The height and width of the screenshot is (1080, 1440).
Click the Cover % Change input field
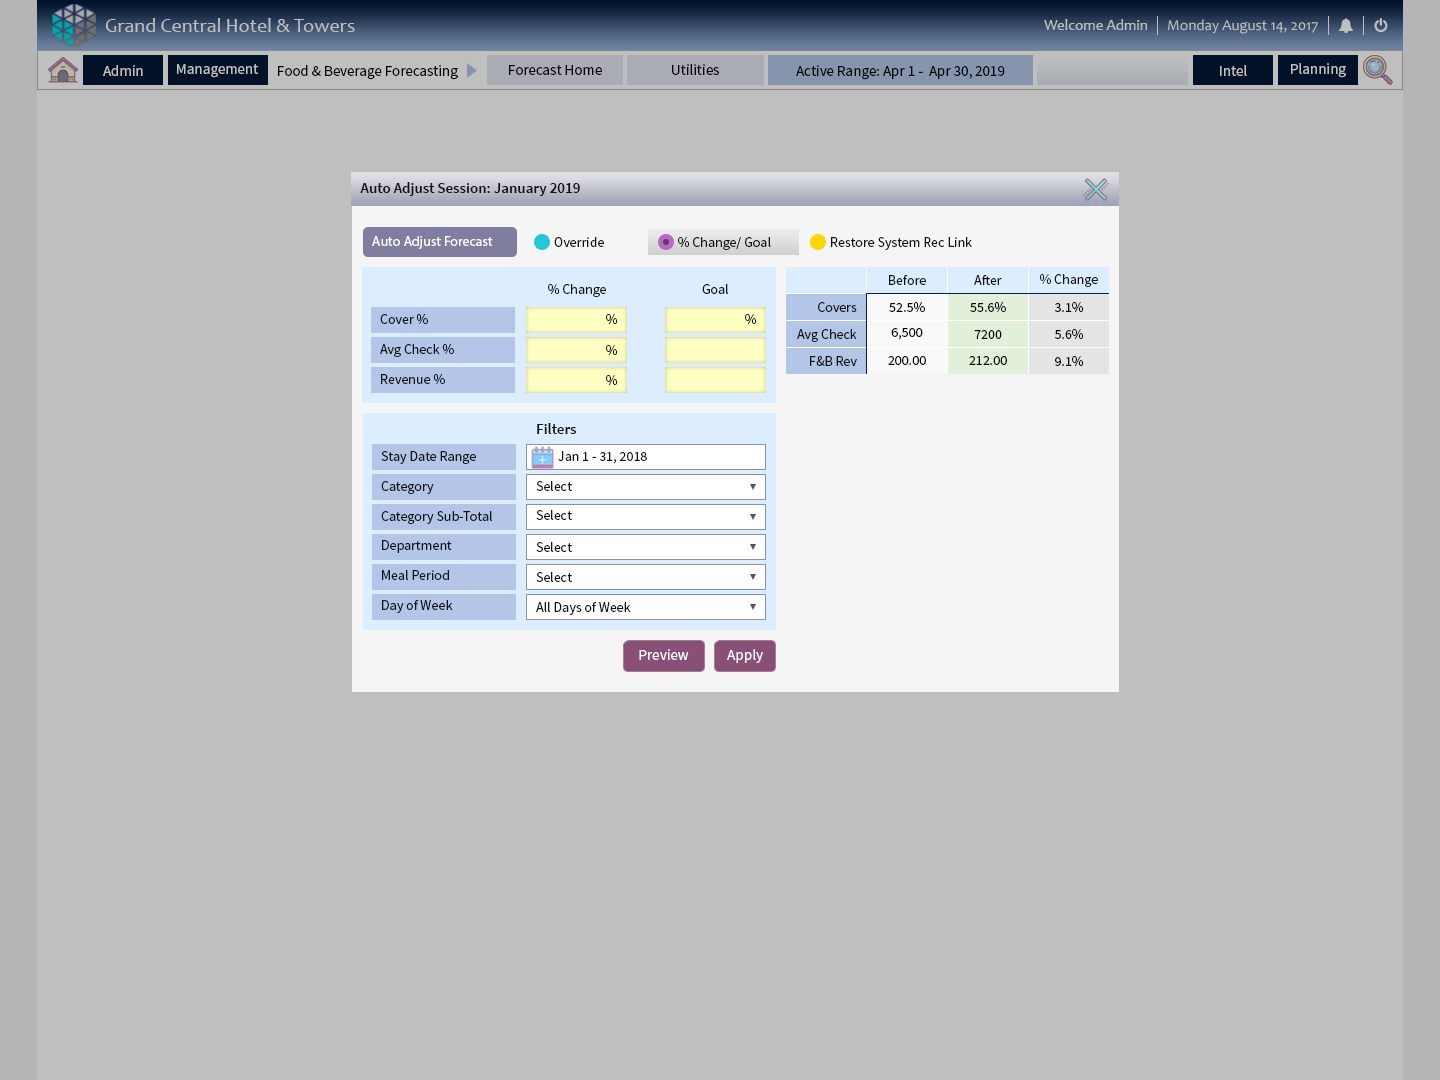click(x=576, y=320)
